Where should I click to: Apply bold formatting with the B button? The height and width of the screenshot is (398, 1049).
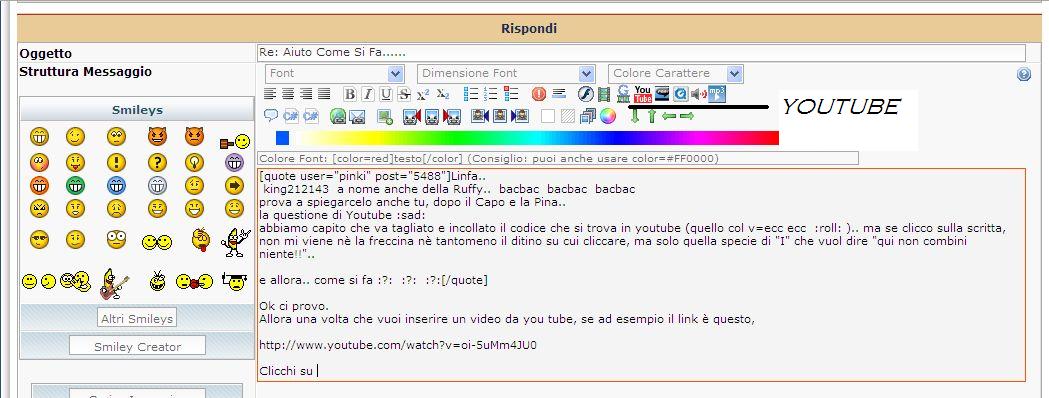350,94
